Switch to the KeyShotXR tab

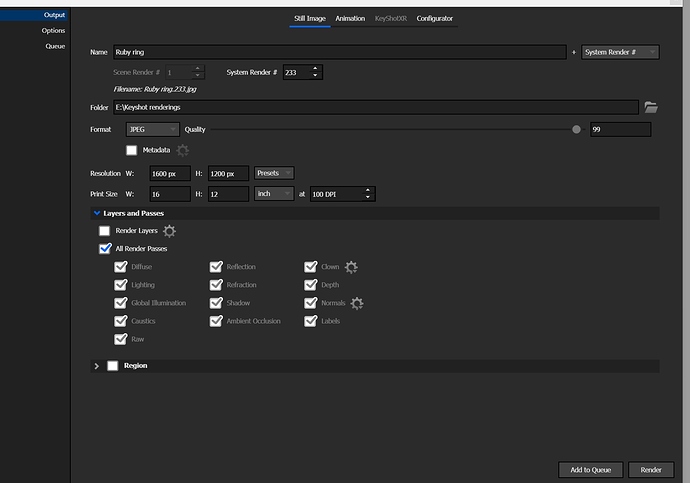pos(391,18)
